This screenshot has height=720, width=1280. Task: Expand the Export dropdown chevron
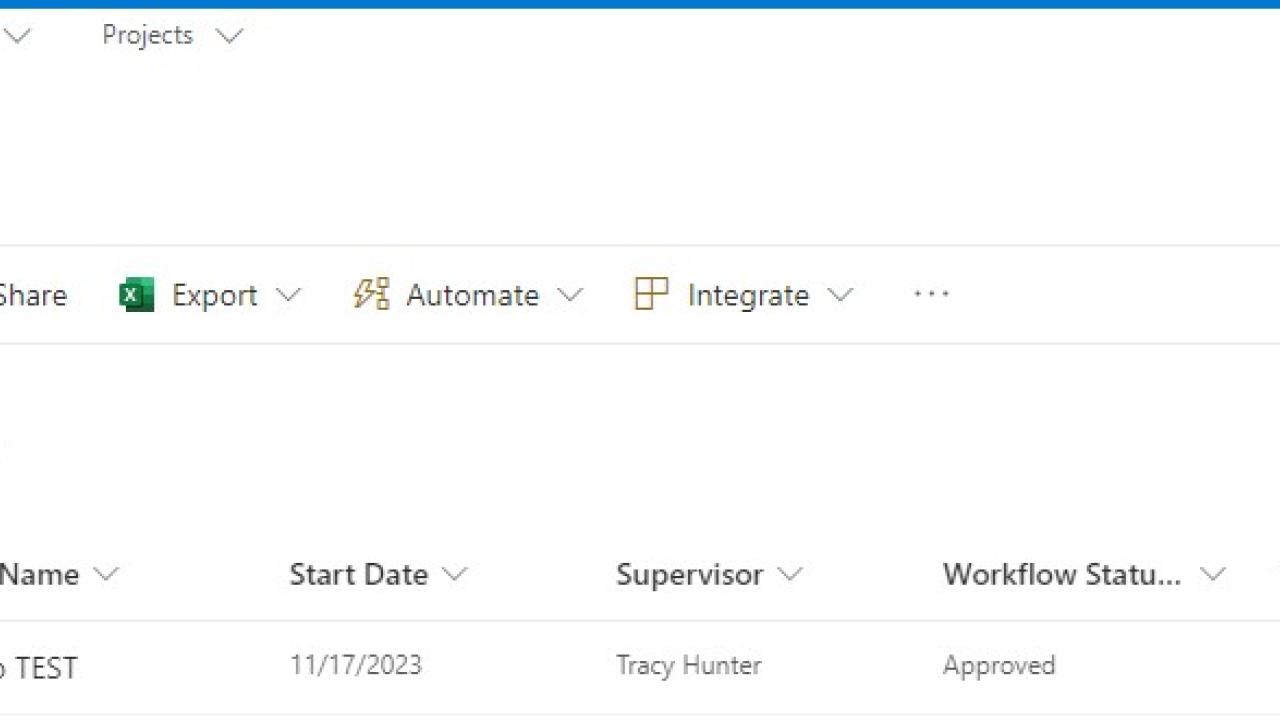point(288,295)
